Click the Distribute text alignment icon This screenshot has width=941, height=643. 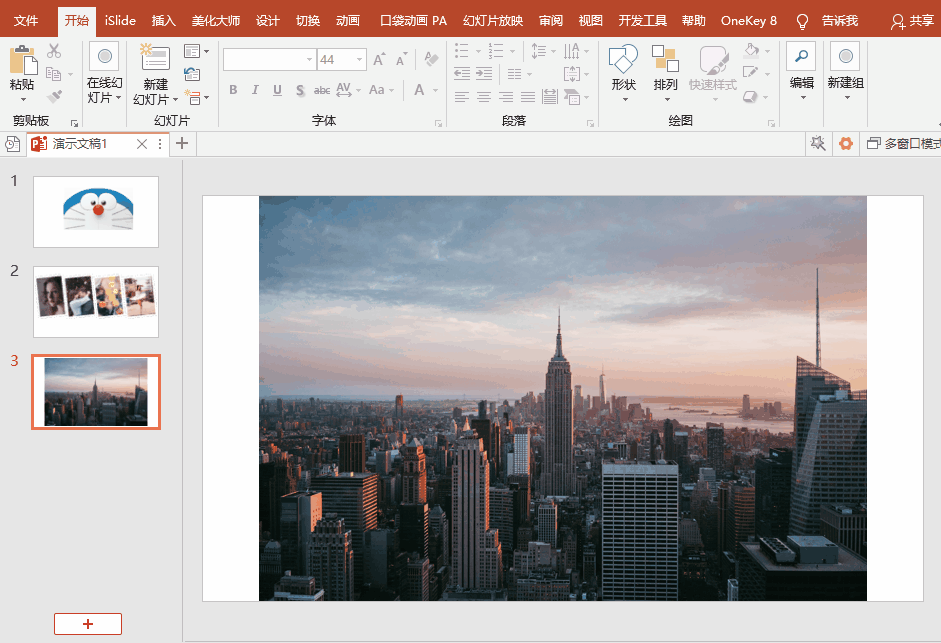tap(549, 97)
